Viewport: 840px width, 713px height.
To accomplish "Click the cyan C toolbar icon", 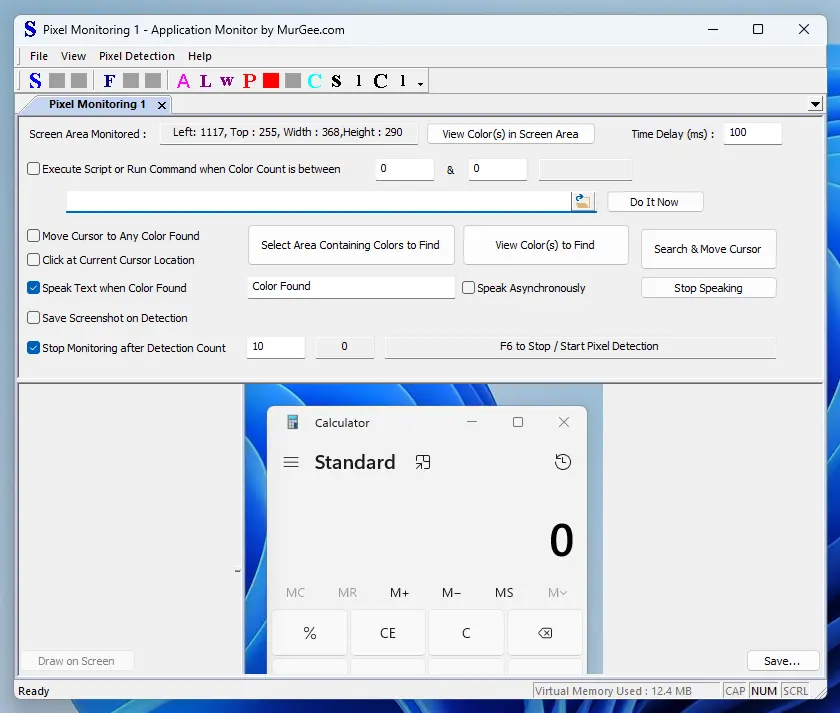I will [314, 81].
